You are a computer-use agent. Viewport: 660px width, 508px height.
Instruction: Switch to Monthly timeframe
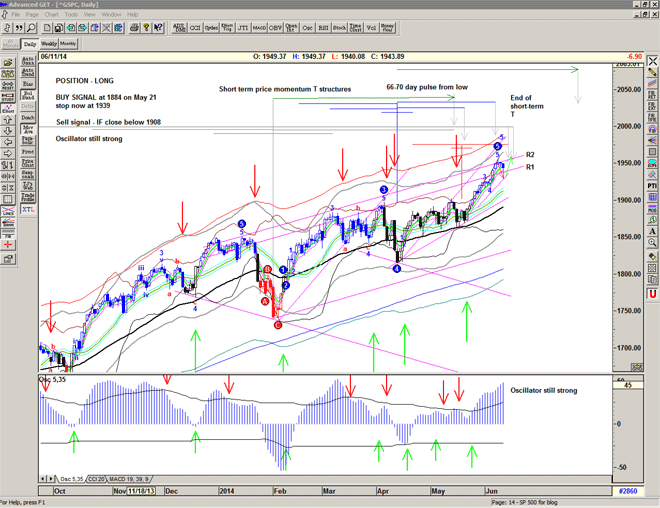tap(69, 44)
